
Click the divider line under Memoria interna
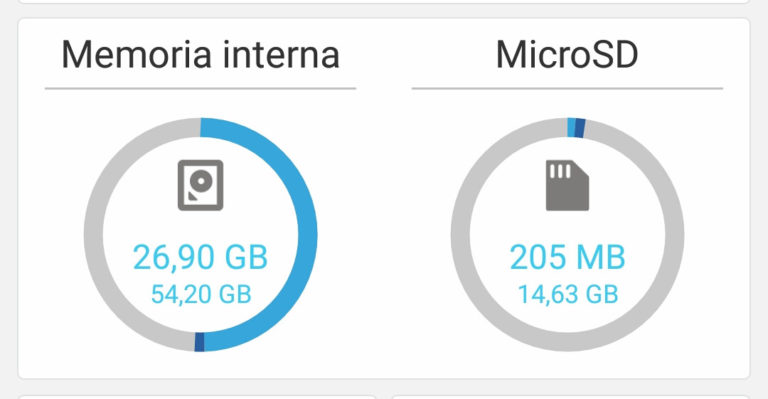(200, 89)
